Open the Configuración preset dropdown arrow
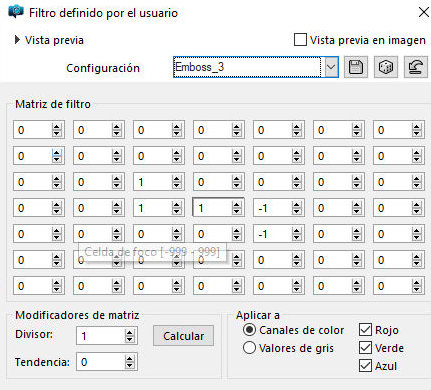Viewport: 431px width, 390px height. tap(331, 67)
